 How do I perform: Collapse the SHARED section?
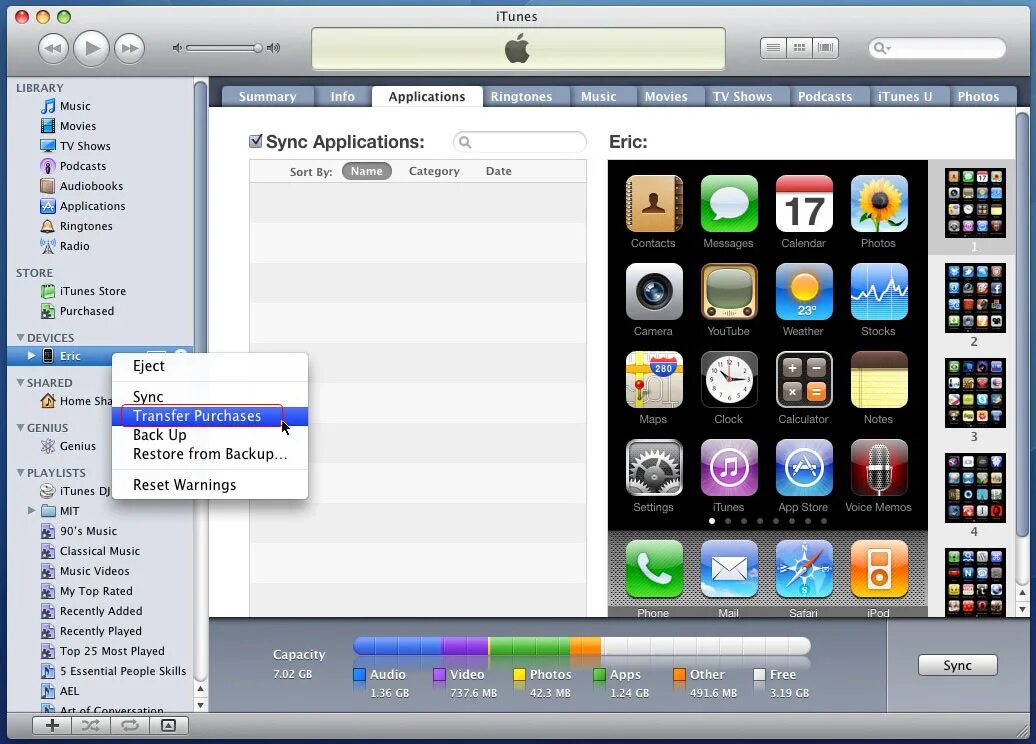(20, 383)
